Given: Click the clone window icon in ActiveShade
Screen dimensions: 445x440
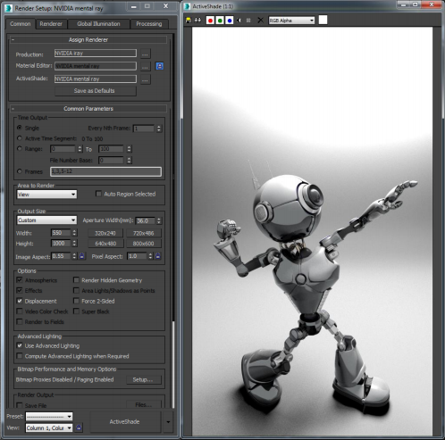Looking at the screenshot, I should pos(198,20).
